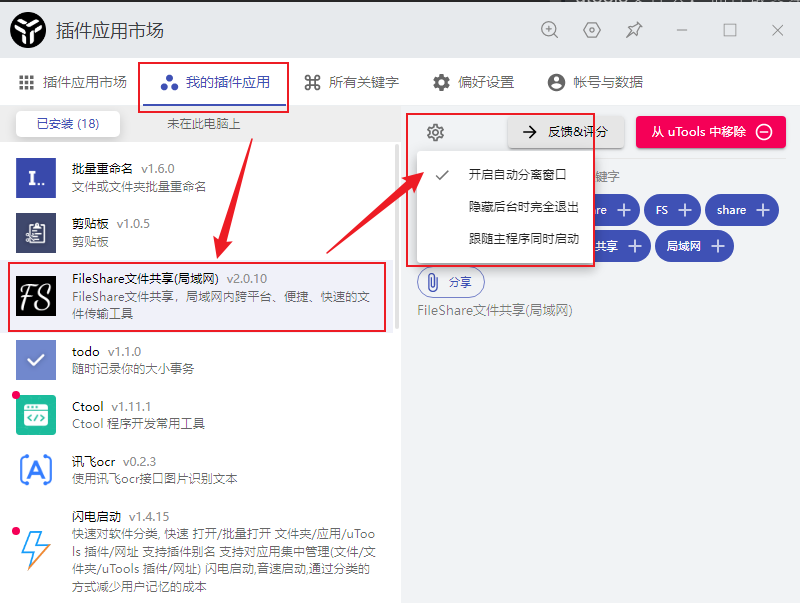The image size is (800, 603).
Task: Click the uTools logo icon
Action: 28,30
